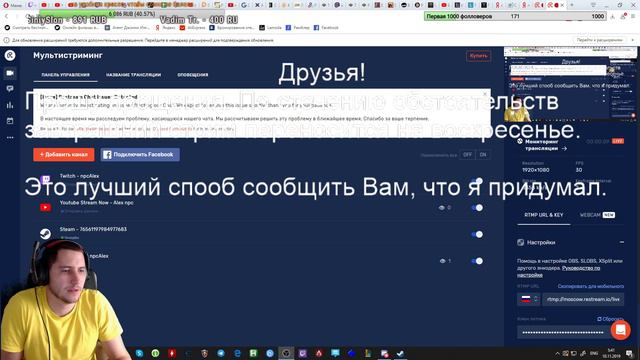Open the Windows notification center icon
Screen dimensions: 640x360
(x=629, y=353)
